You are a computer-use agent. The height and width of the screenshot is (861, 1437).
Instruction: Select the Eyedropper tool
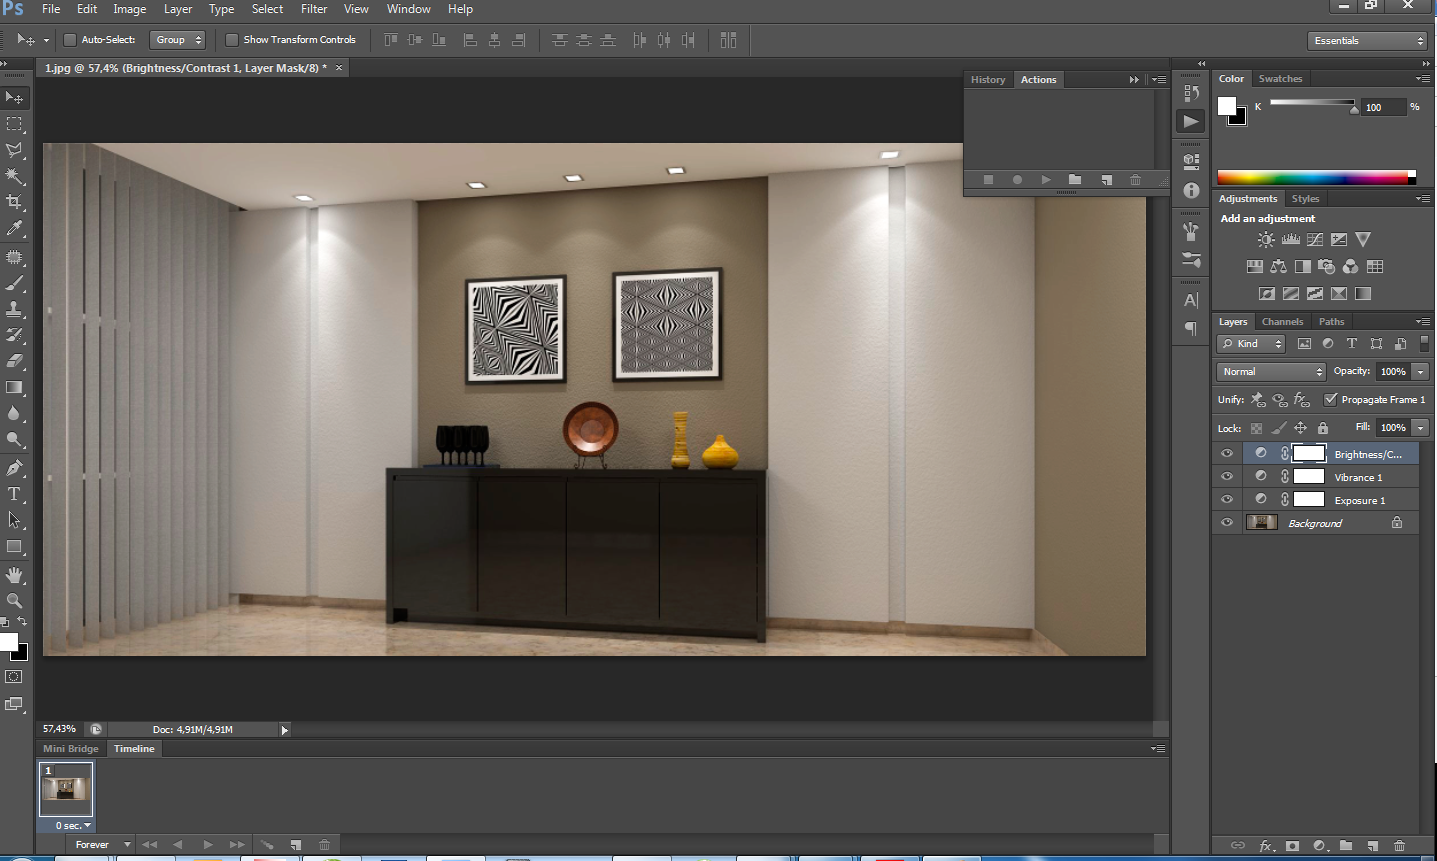tap(14, 228)
